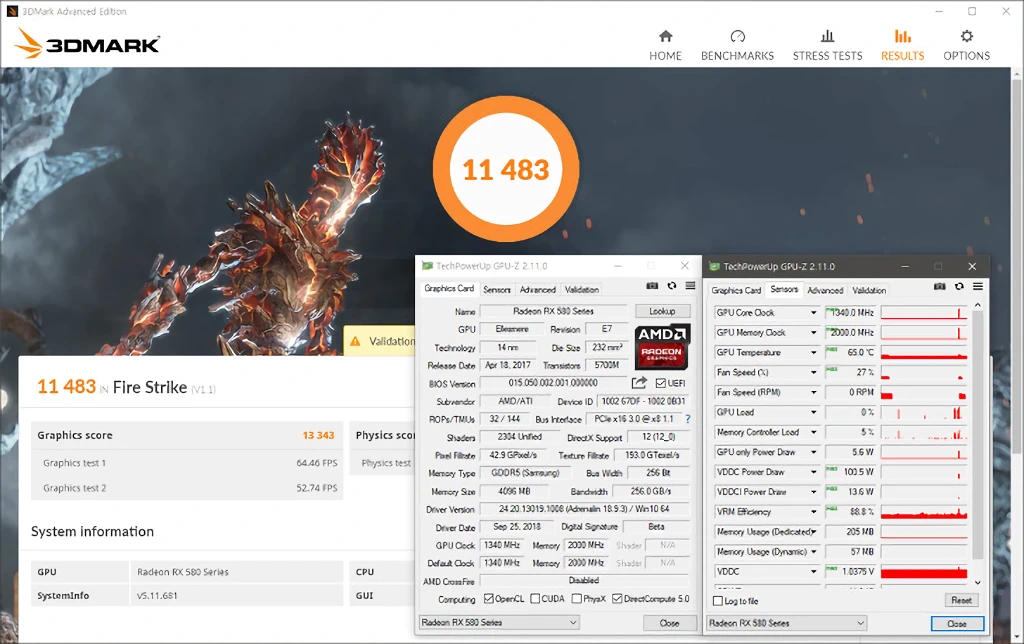This screenshot has height=644, width=1024.
Task: Click the Sensors list scroll up arrow
Action: pyautogui.click(x=978, y=305)
